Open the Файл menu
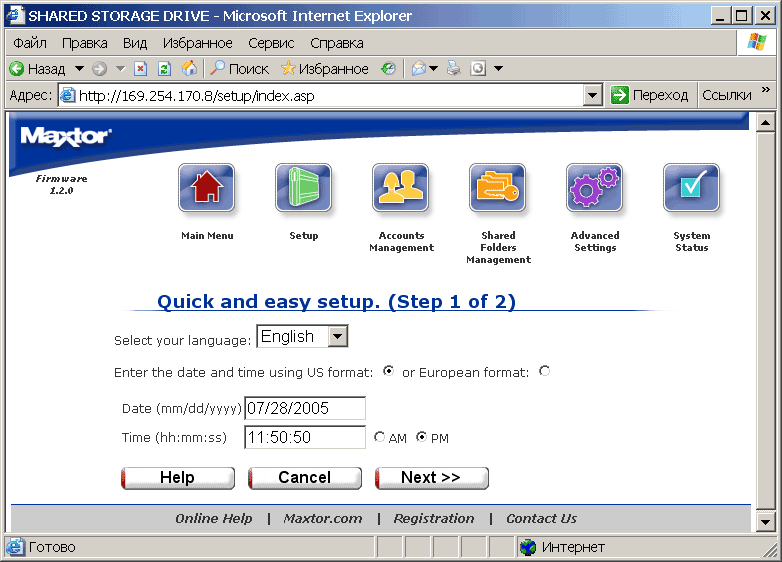 pos(30,43)
